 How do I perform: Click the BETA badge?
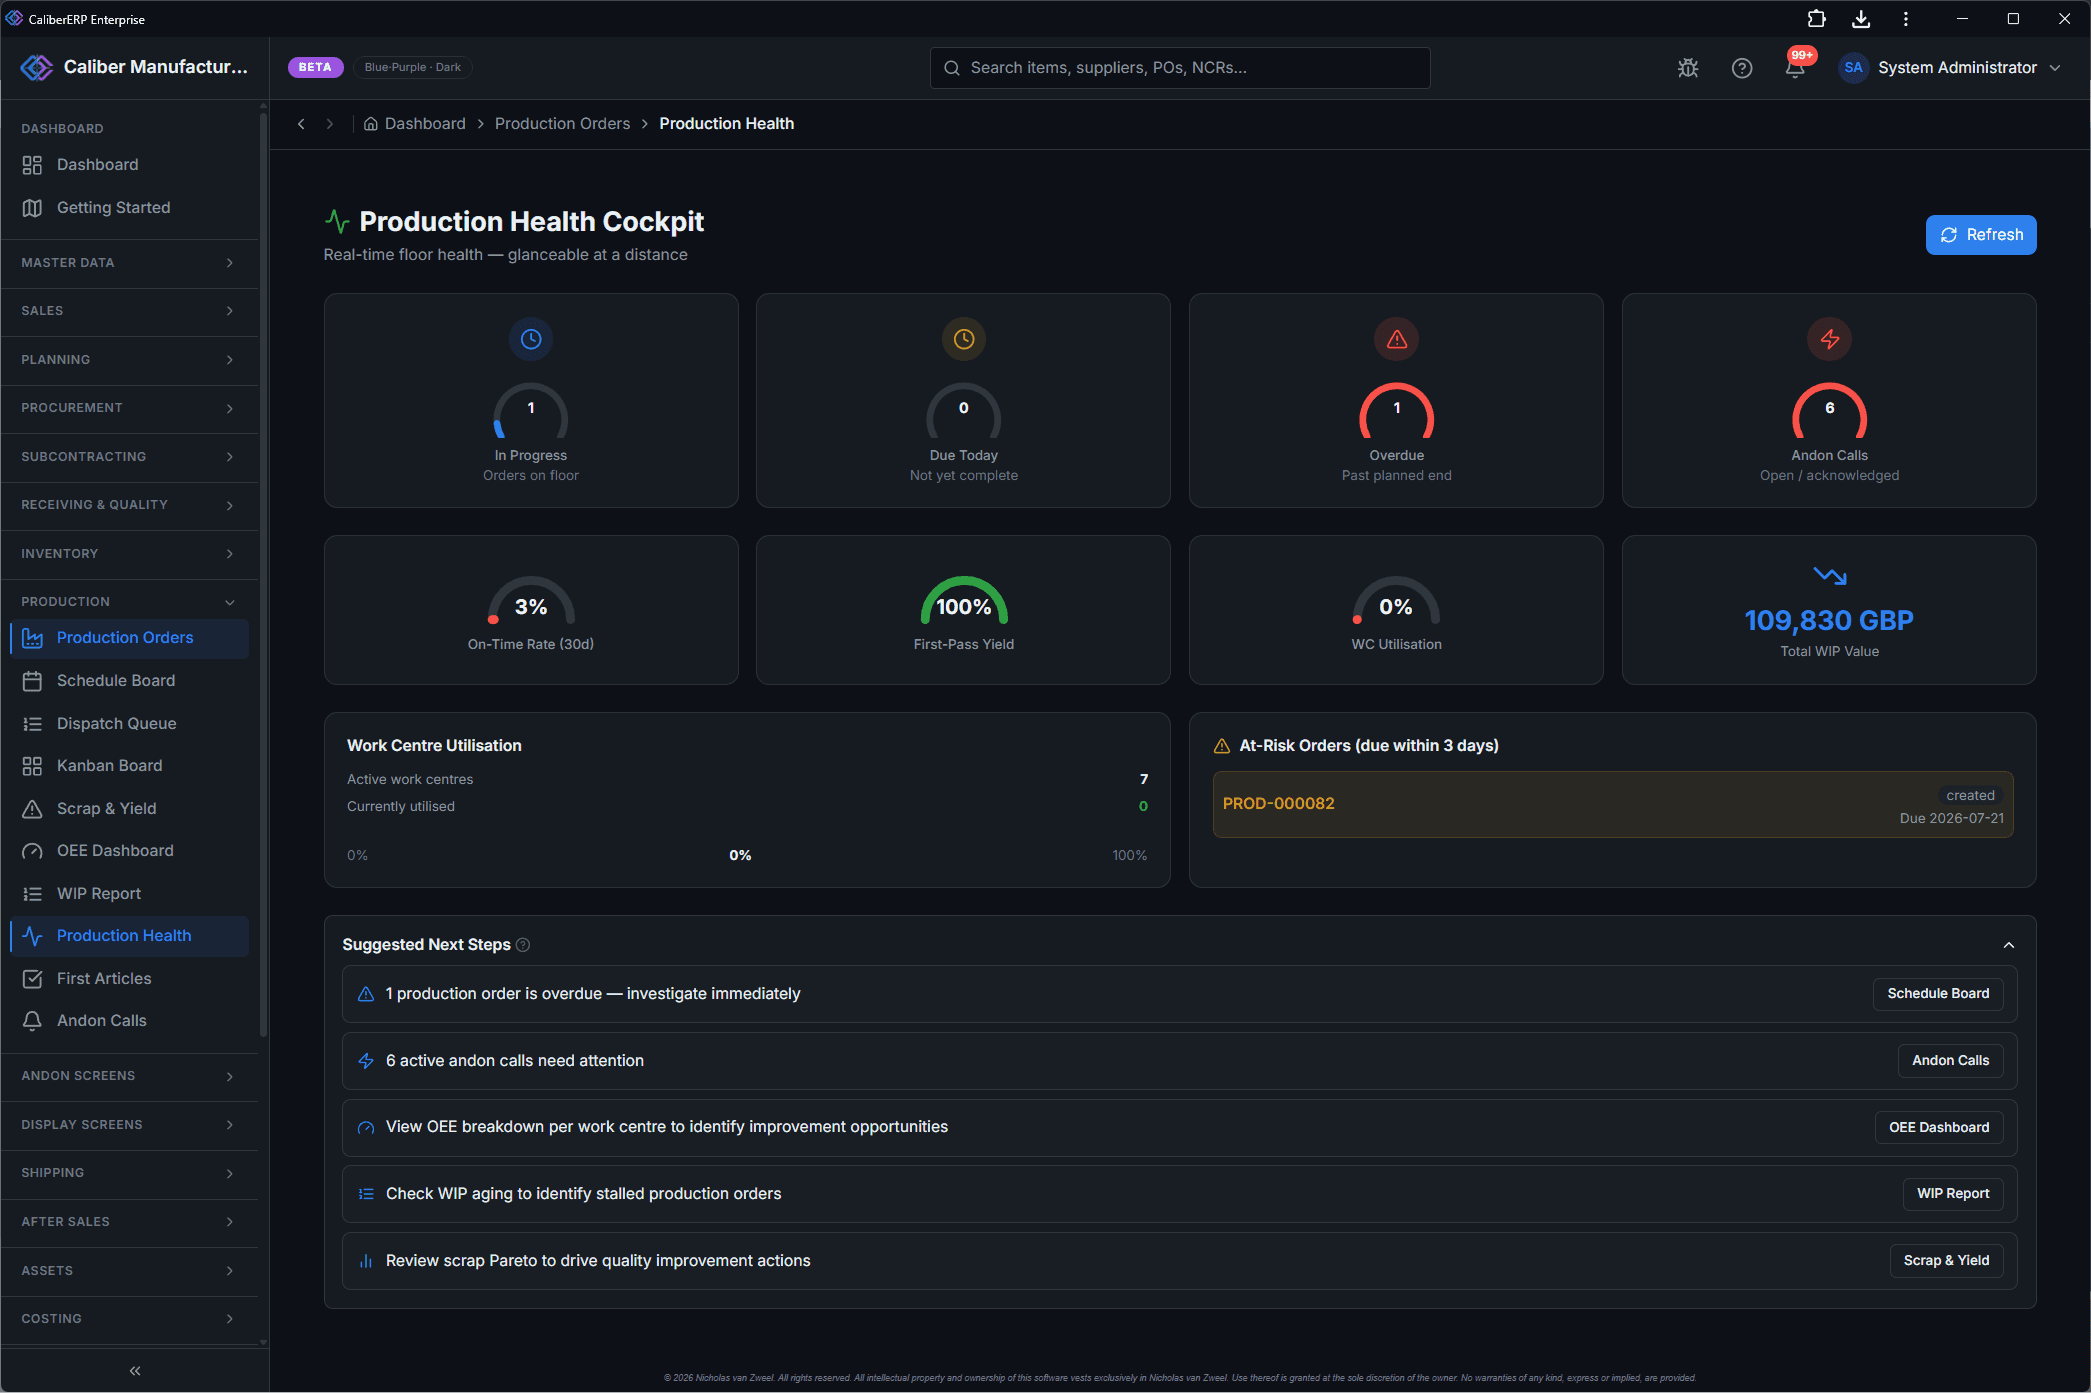tap(315, 68)
